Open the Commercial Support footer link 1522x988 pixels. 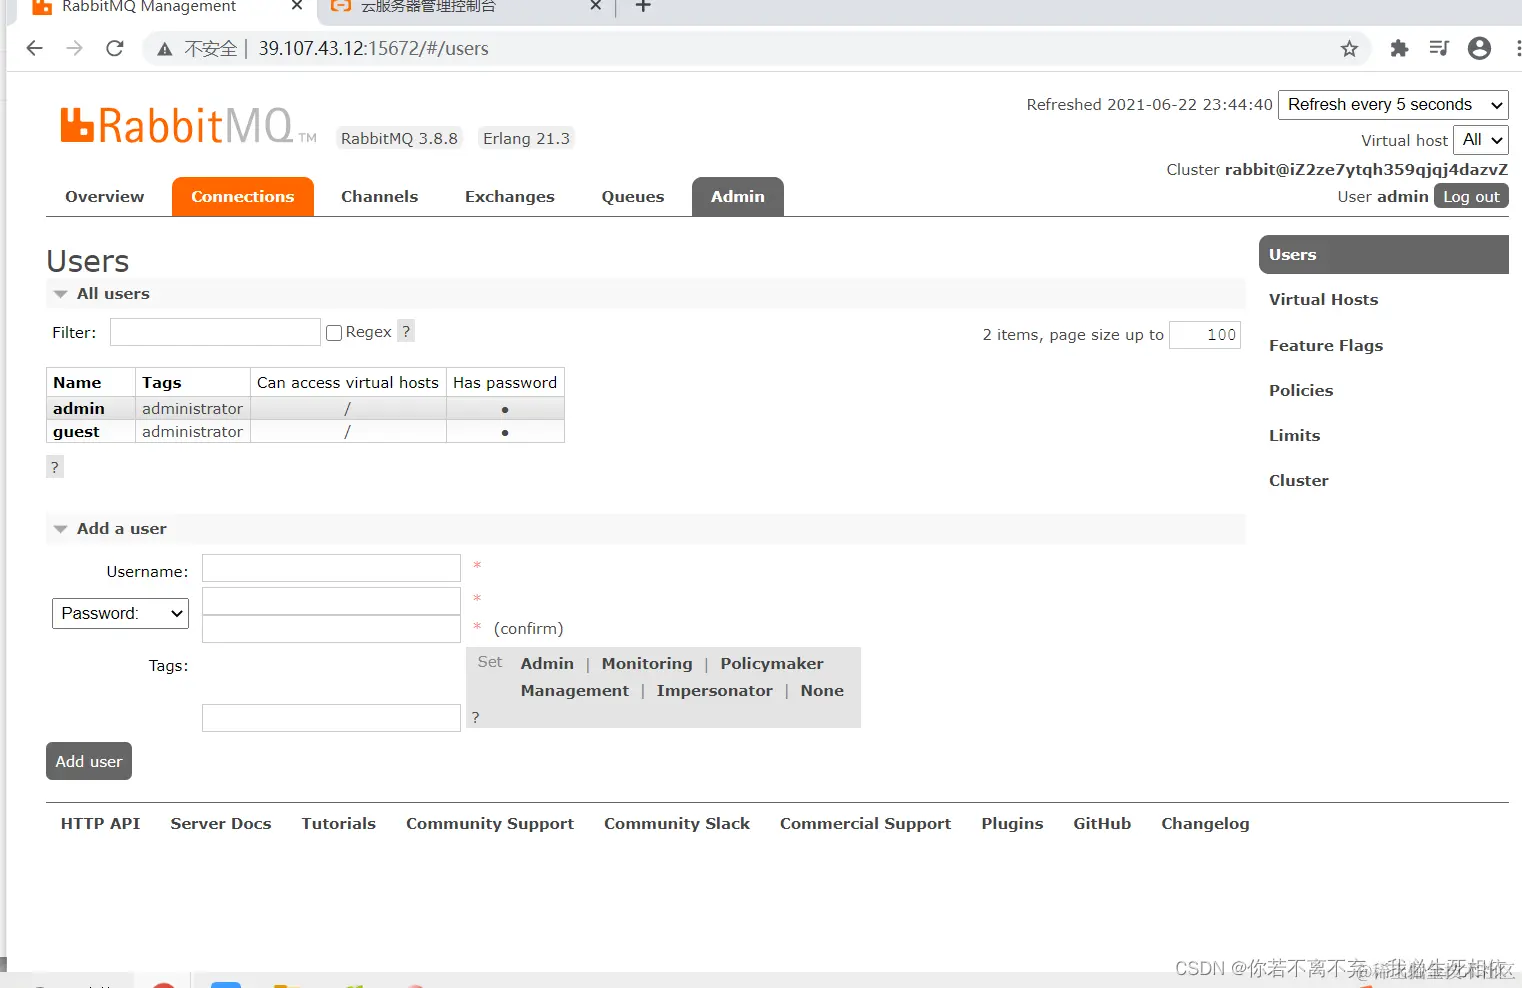866,824
